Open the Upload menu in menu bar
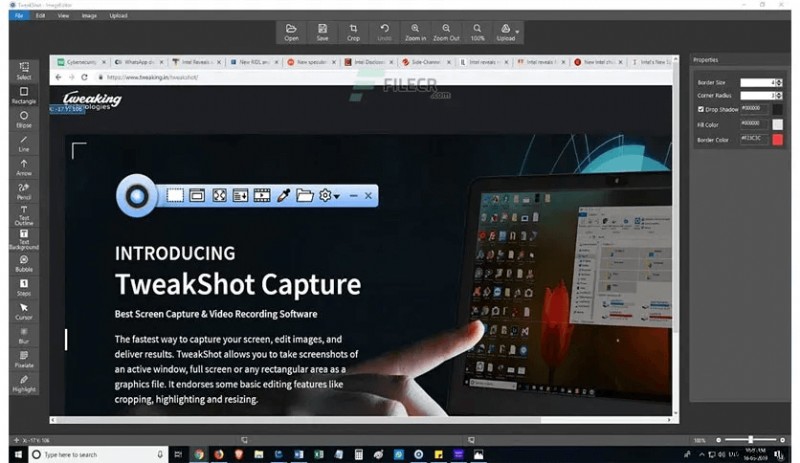 pyautogui.click(x=118, y=15)
